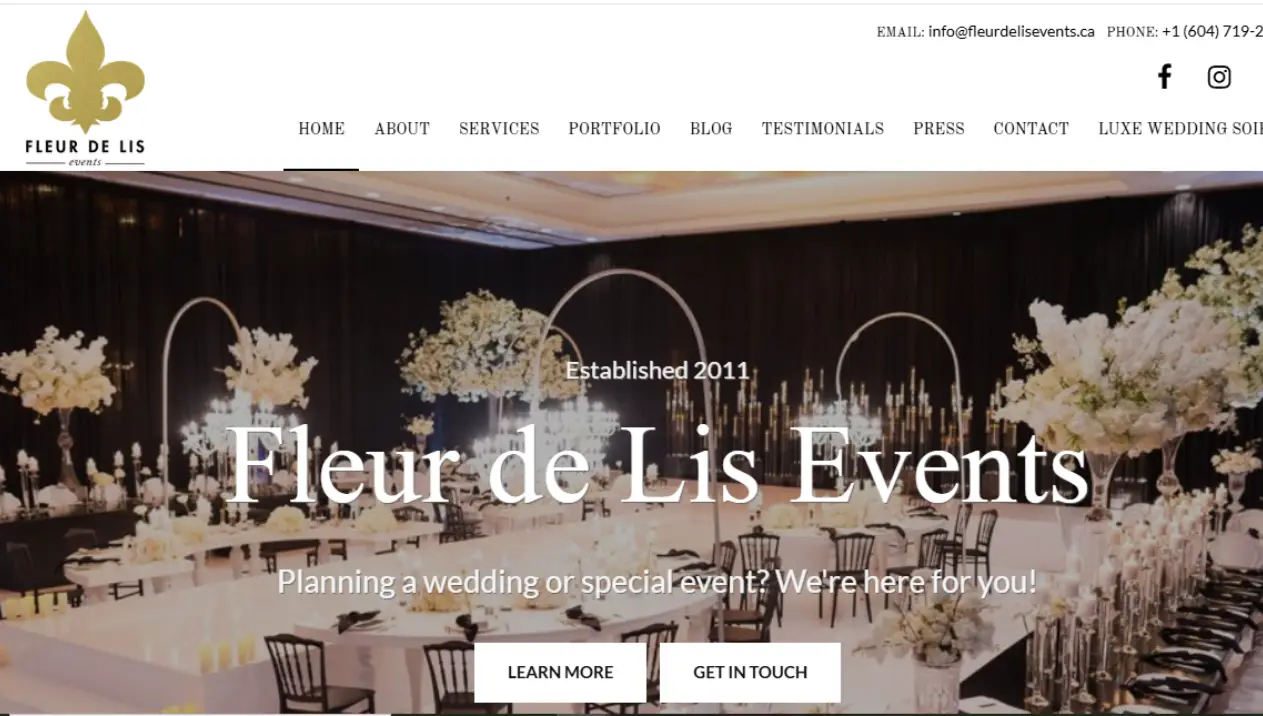The image size is (1263, 716).
Task: Open the About page
Action: click(402, 128)
